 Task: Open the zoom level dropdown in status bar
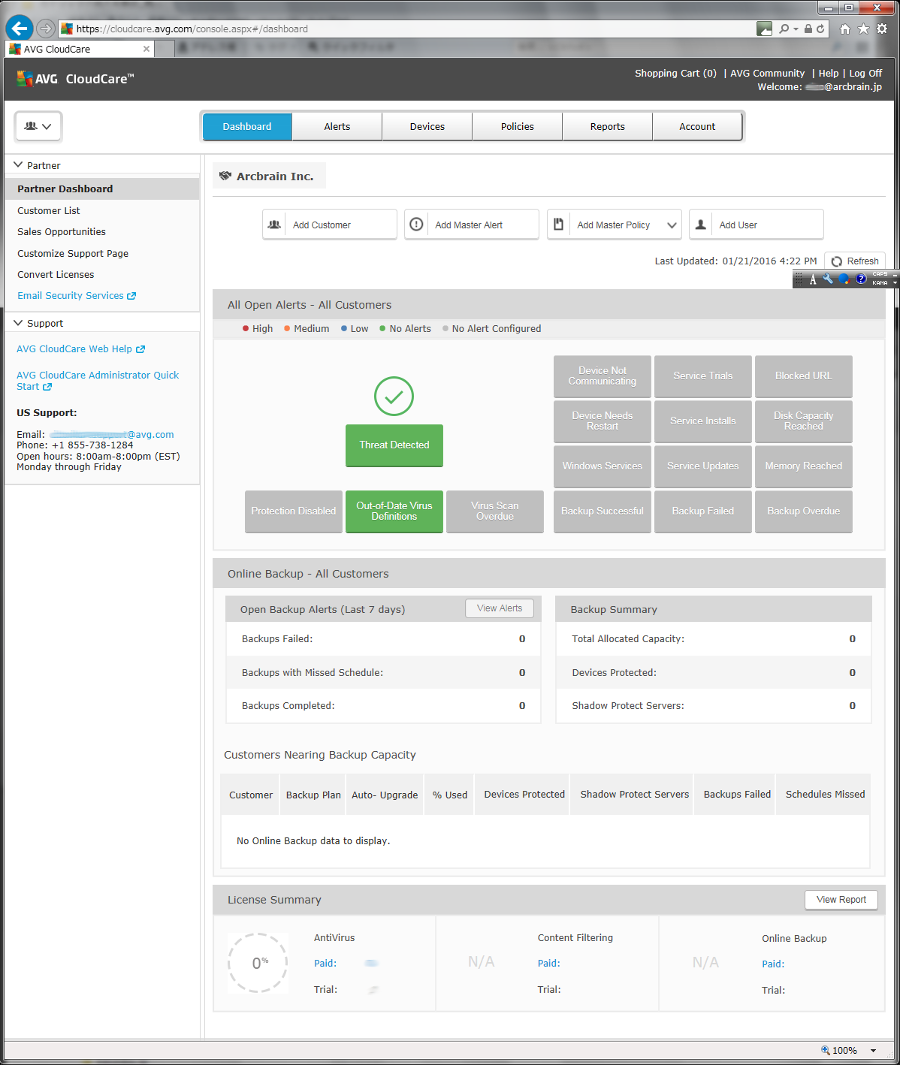click(874, 1050)
